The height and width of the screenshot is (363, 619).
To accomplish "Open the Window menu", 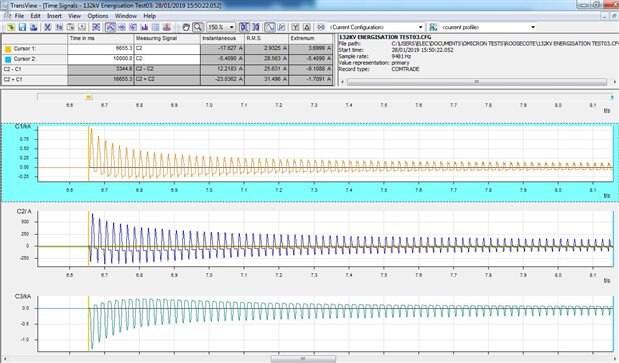I will click(126, 16).
